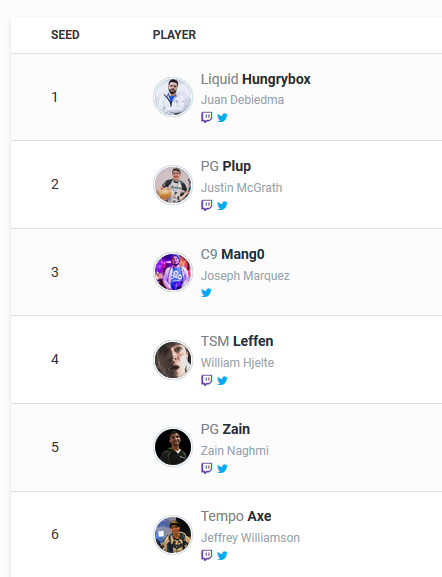Open Tempo Axe player link
The width and height of the screenshot is (442, 577).
[x=236, y=516]
